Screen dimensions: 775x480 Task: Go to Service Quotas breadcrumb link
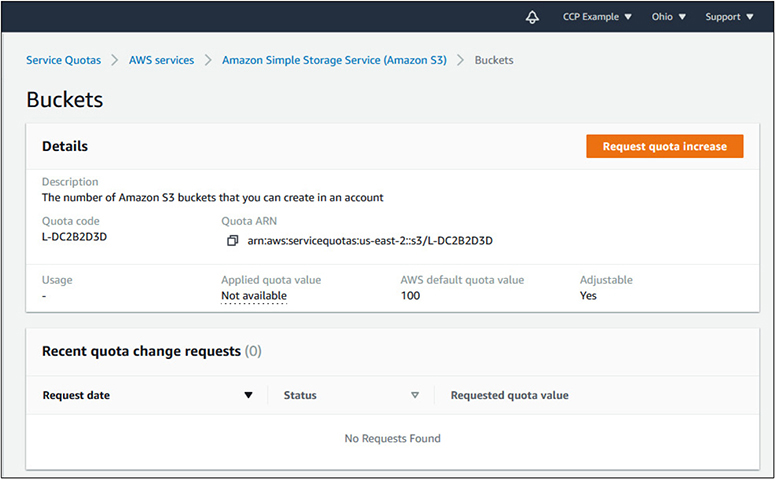click(63, 60)
